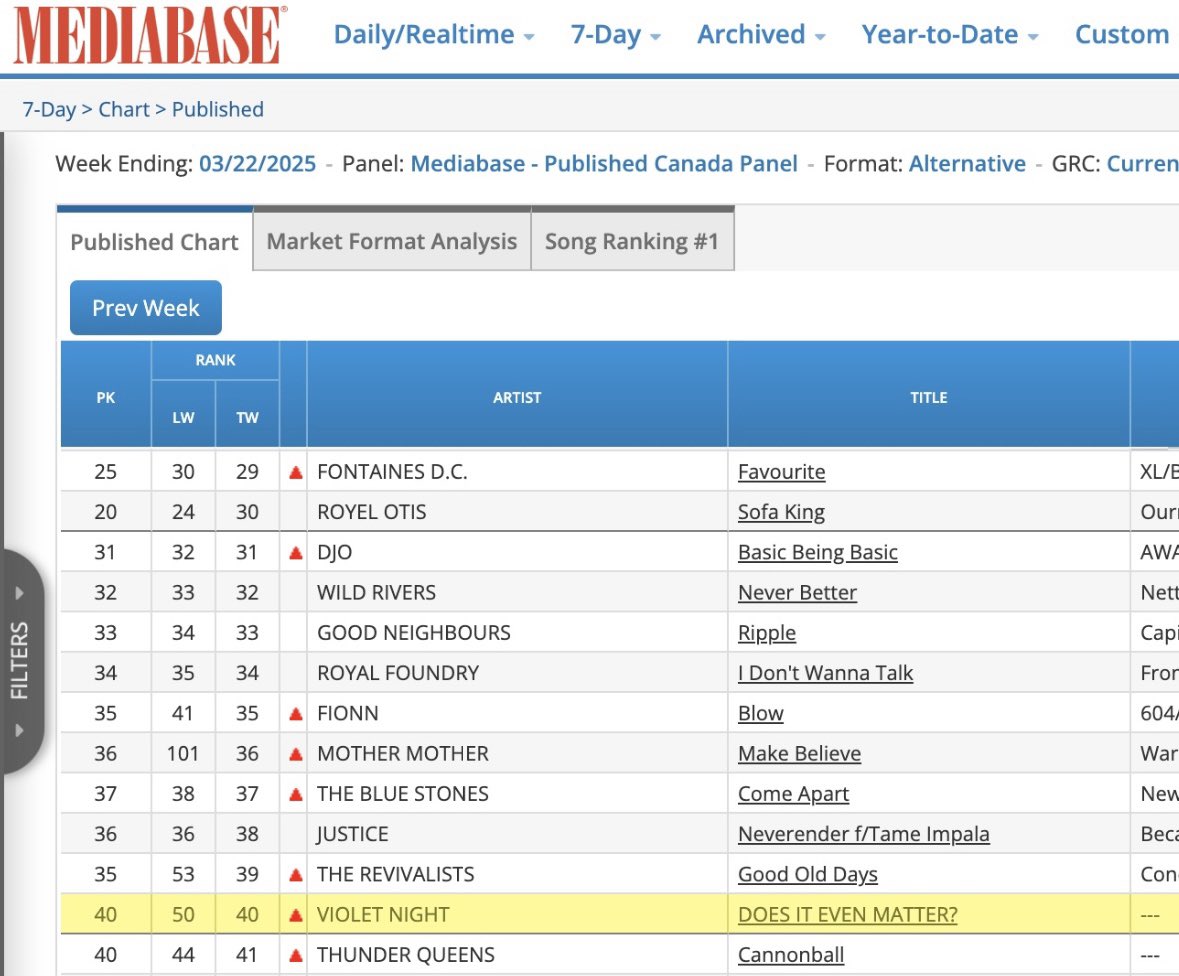The height and width of the screenshot is (976, 1179).
Task: Click the red up arrow for VIOLET NIGHT
Action: (x=296, y=915)
